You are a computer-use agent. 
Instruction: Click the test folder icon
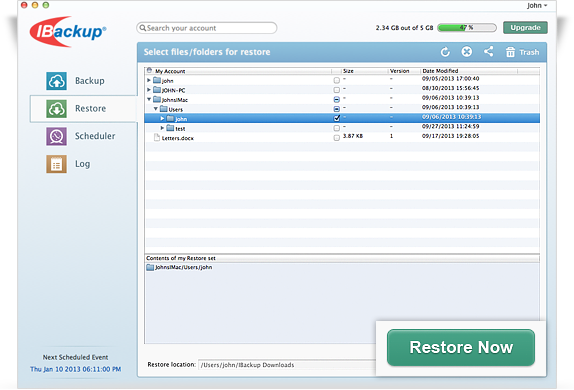[170, 128]
